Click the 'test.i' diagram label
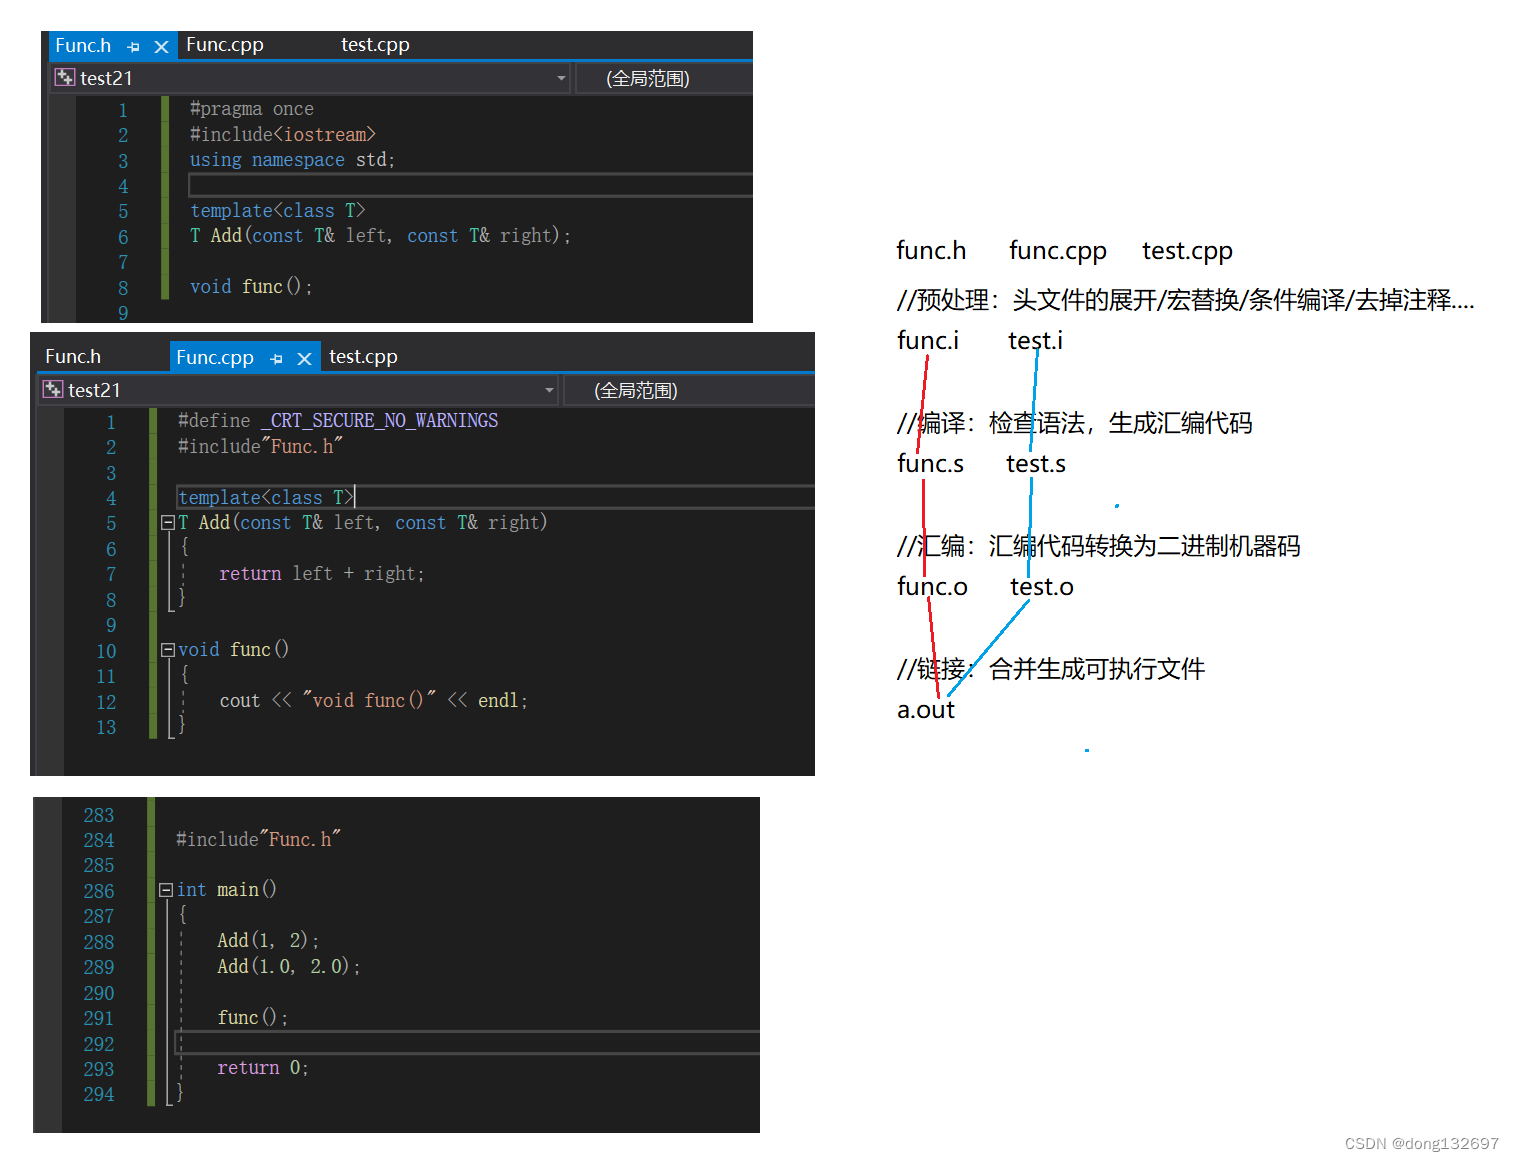Viewport: 1514px width, 1162px height. 1035,341
